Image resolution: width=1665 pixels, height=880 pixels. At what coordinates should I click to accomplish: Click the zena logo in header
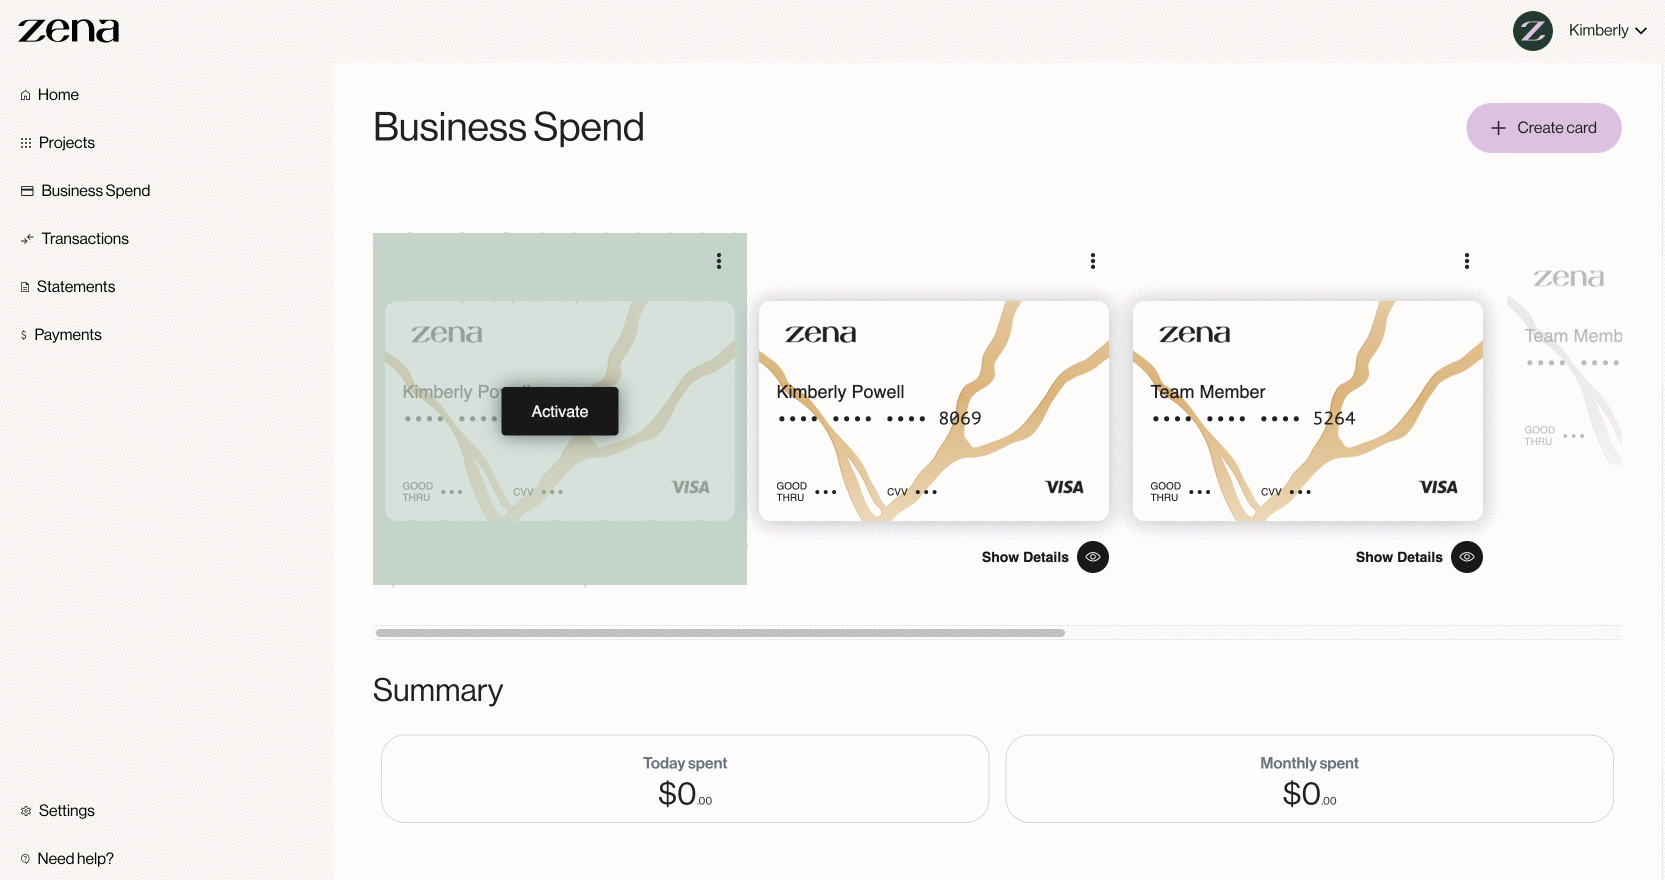68,31
